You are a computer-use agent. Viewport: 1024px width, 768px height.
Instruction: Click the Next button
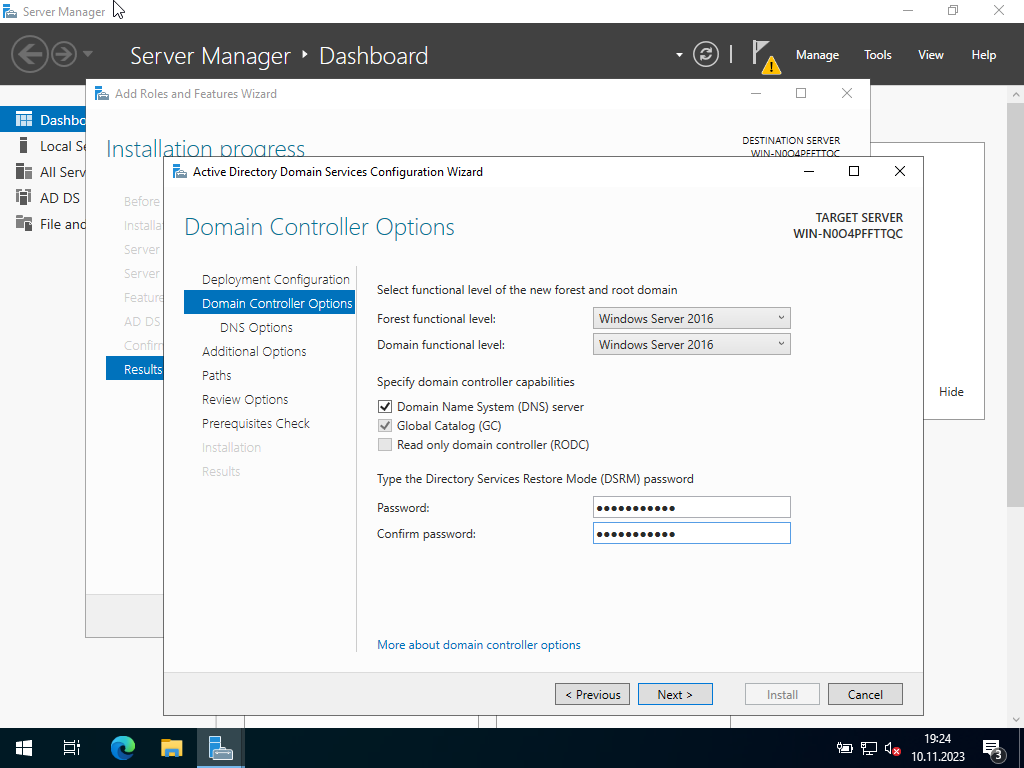click(675, 694)
